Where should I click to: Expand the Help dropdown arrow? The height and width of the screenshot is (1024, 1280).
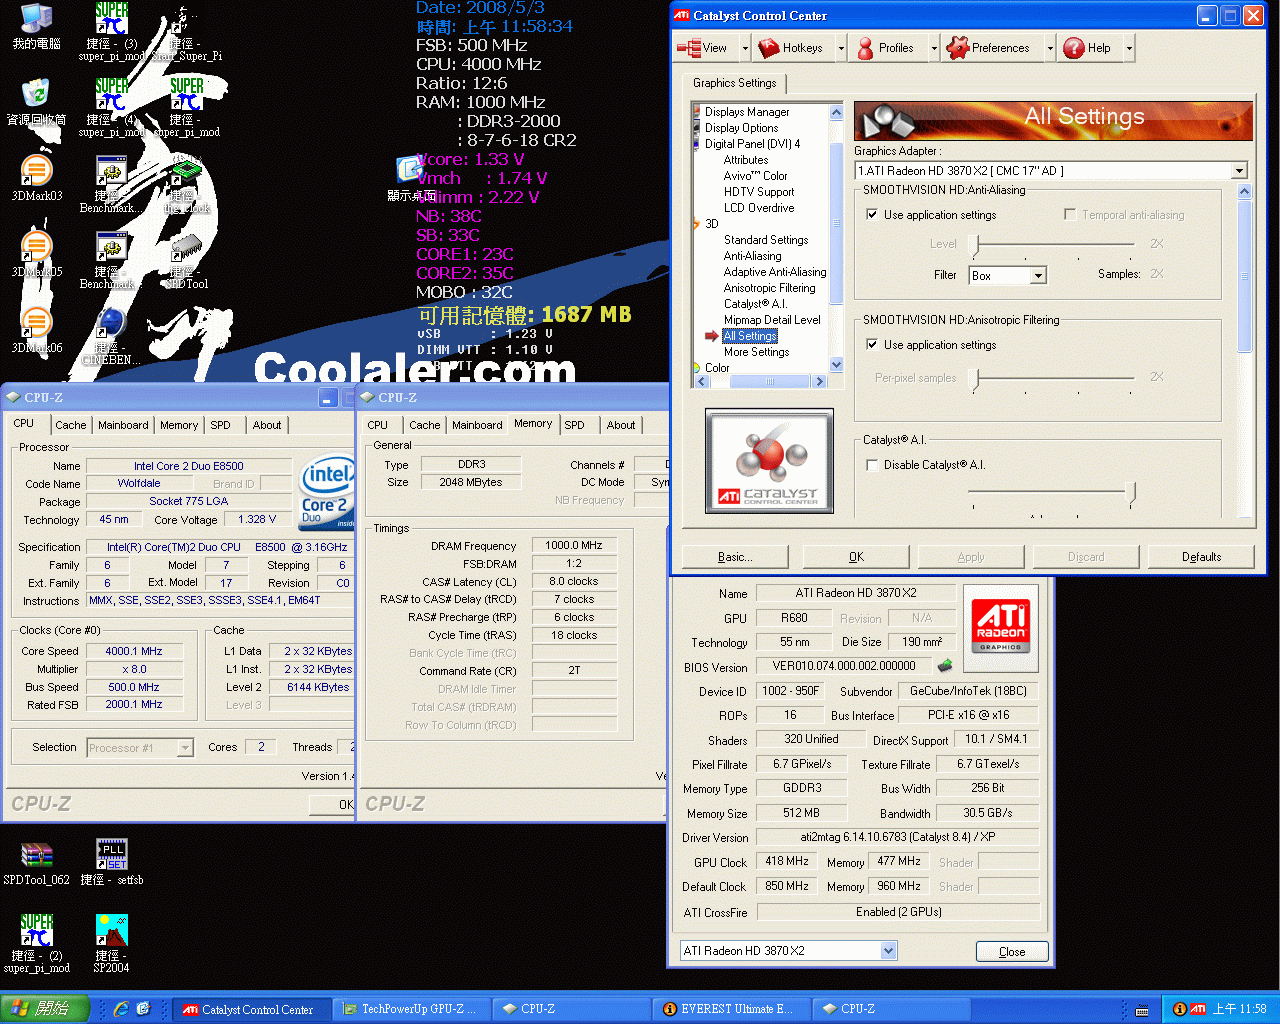coord(1129,48)
